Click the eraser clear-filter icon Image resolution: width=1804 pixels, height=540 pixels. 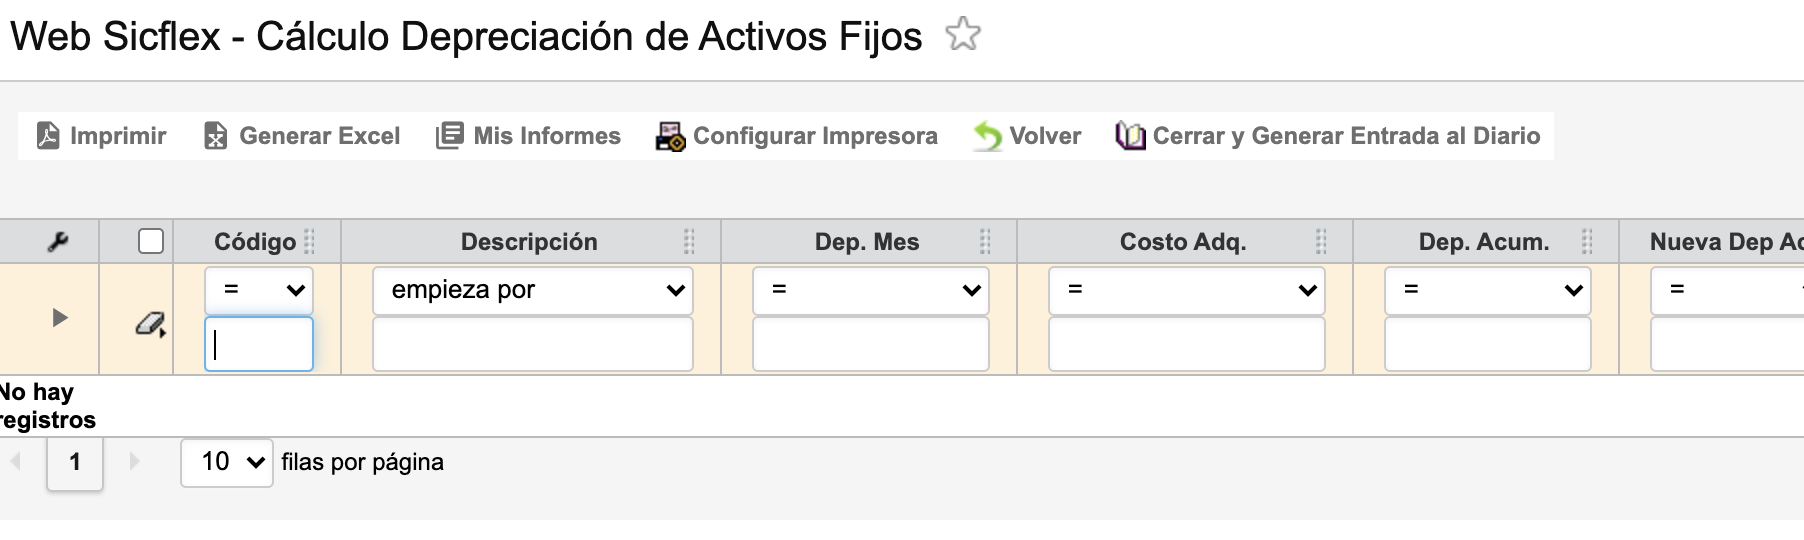coord(150,324)
